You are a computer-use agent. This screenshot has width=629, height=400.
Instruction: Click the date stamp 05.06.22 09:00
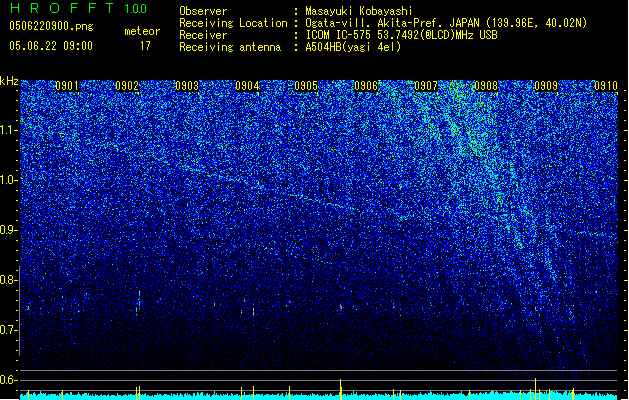pos(51,46)
